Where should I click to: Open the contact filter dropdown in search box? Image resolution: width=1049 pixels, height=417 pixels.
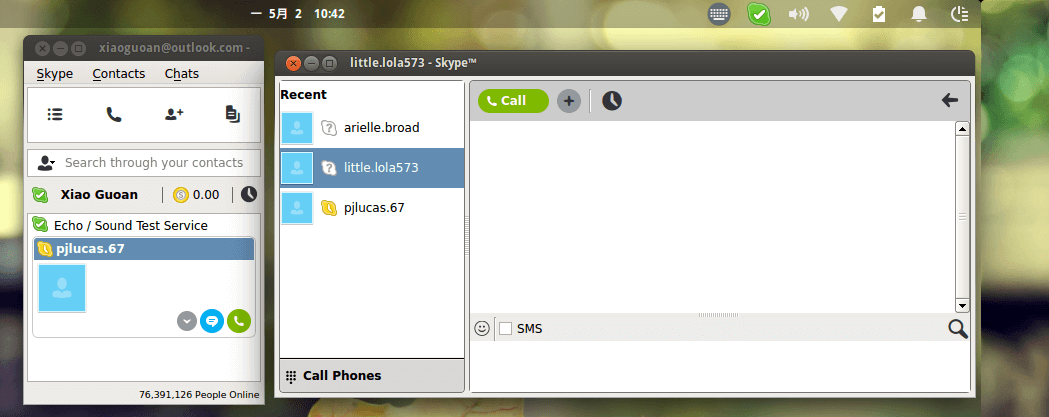click(46, 163)
